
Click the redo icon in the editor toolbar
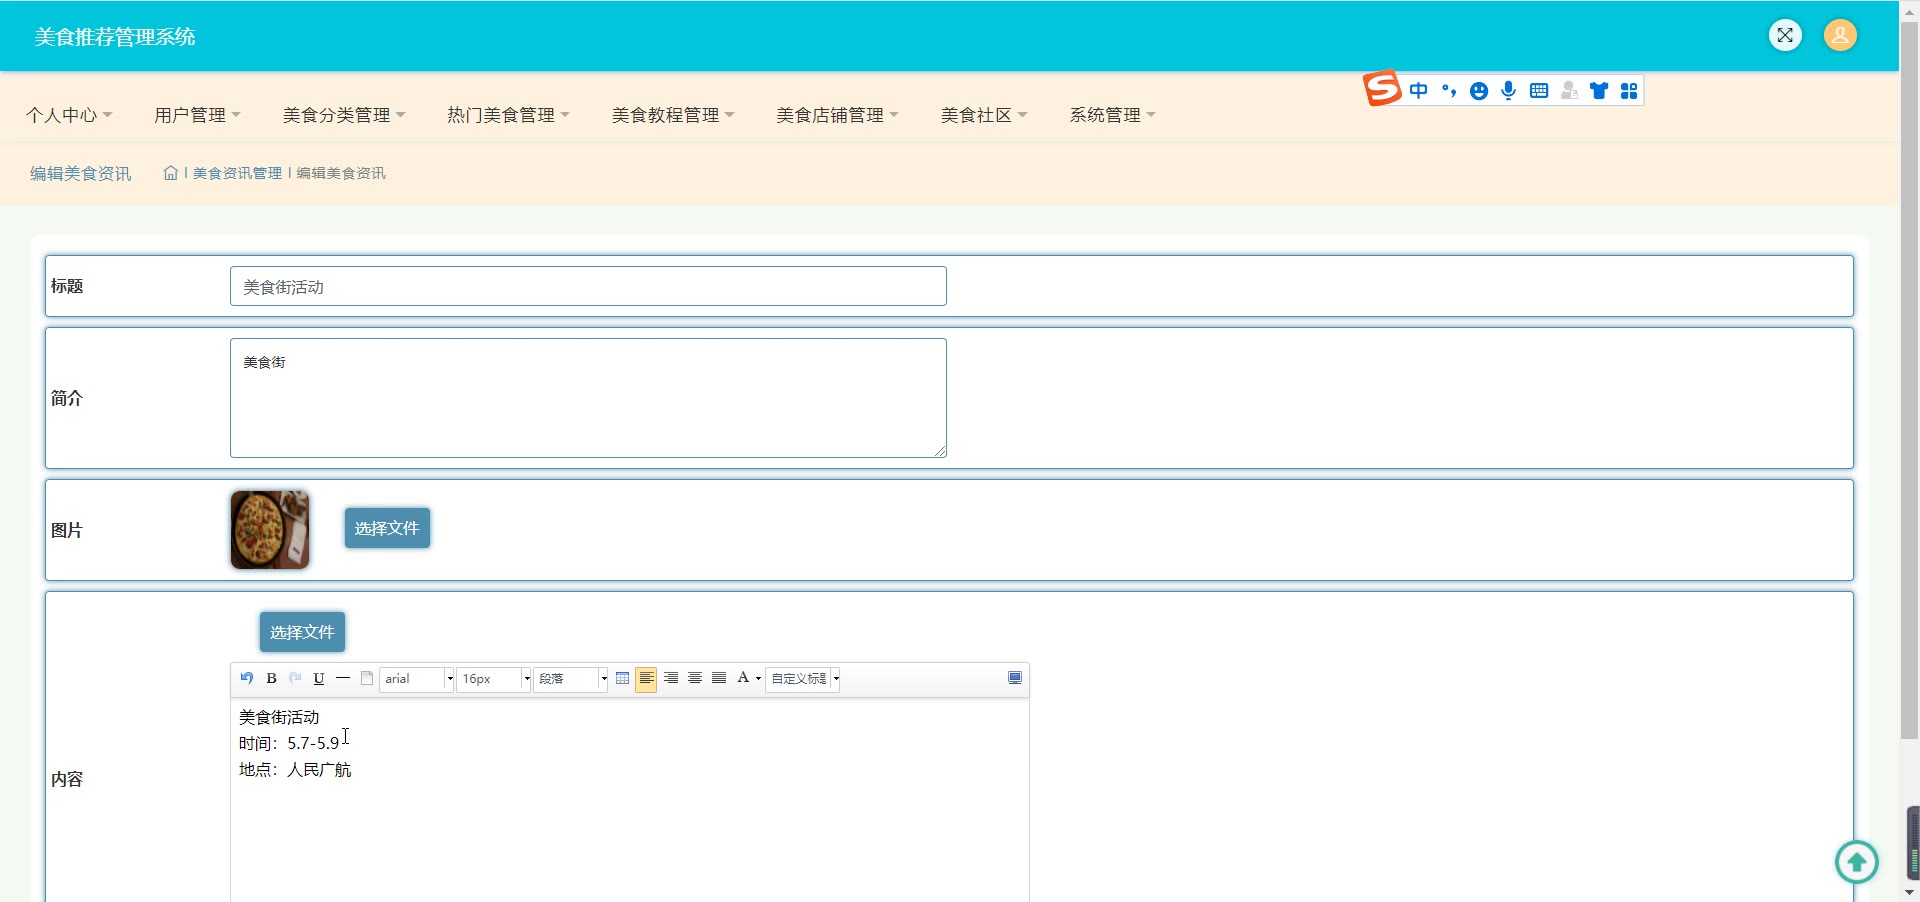tap(295, 678)
